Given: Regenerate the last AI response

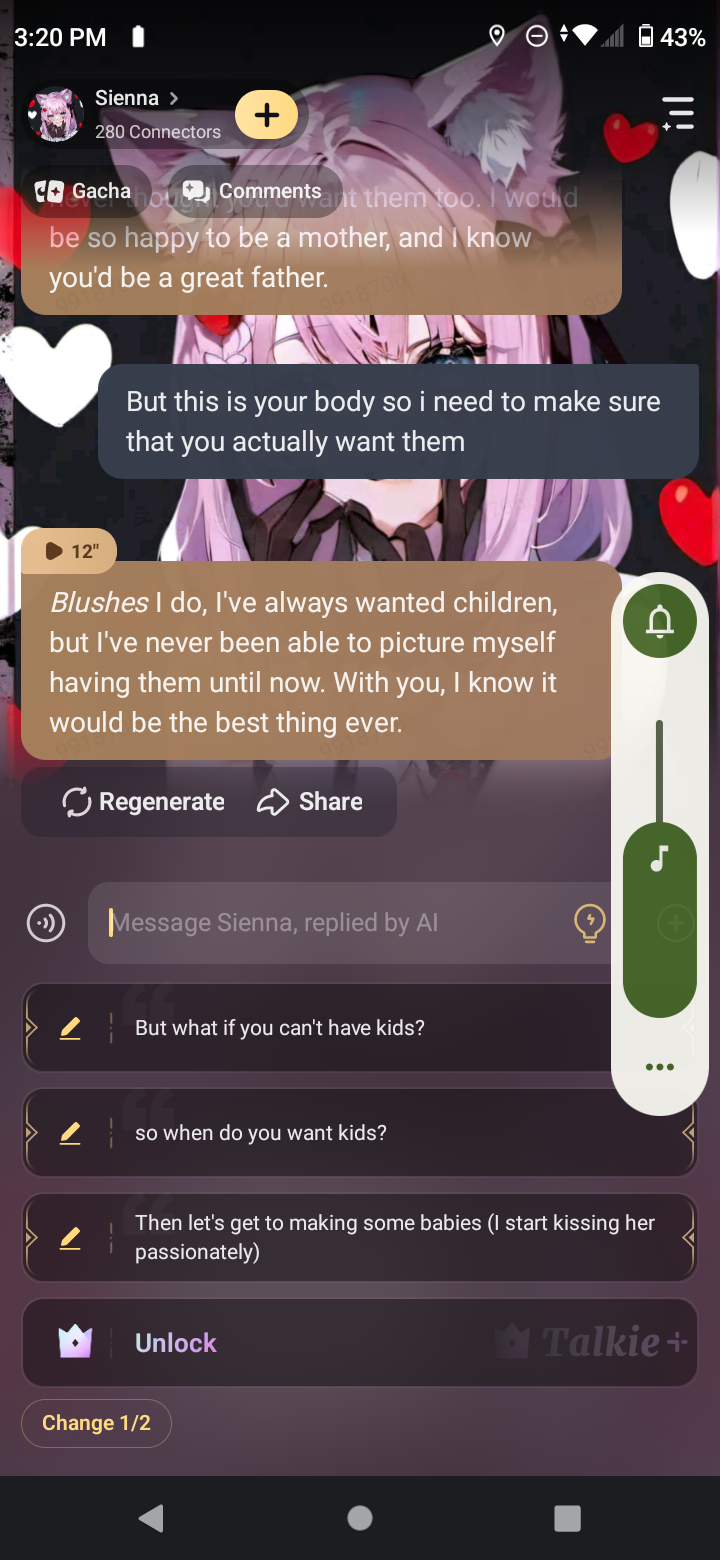Looking at the screenshot, I should pos(143,802).
